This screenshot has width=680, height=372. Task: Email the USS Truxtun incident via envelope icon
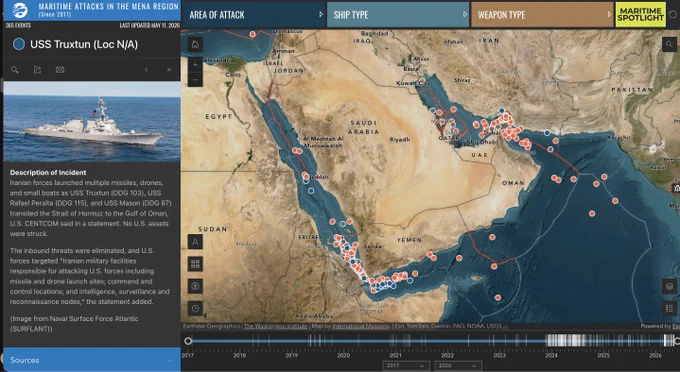[x=60, y=70]
